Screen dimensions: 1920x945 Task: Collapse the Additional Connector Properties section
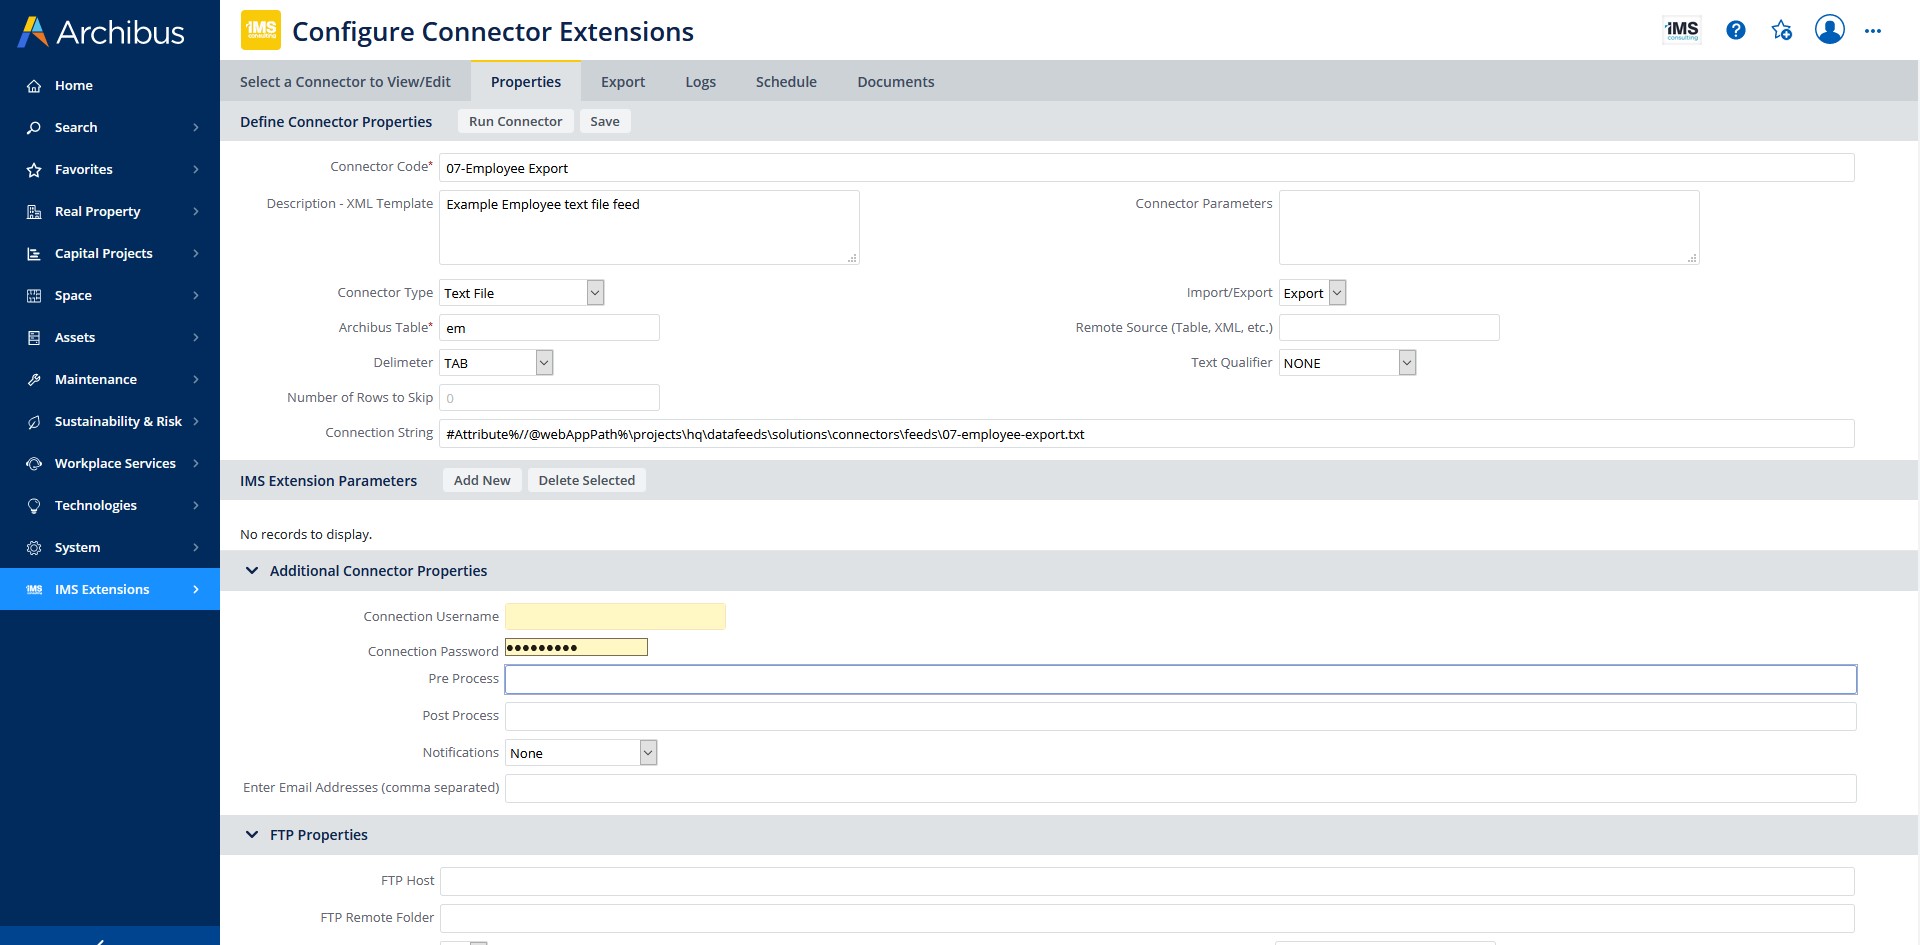coord(252,570)
